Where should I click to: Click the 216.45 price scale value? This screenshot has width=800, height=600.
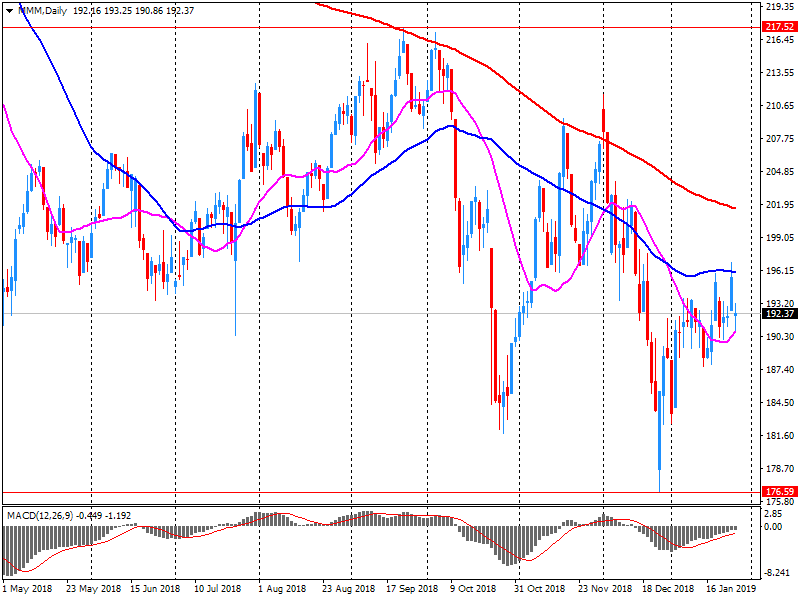click(x=780, y=39)
